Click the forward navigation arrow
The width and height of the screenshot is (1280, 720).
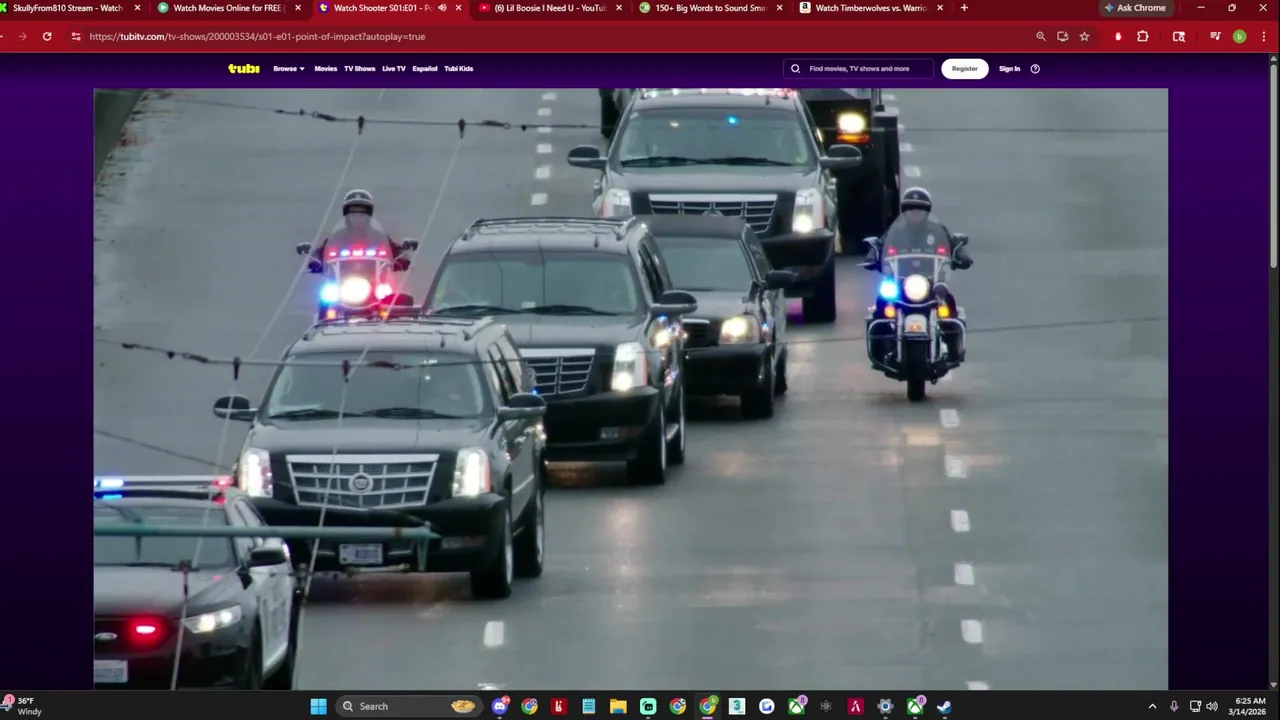click(x=22, y=36)
